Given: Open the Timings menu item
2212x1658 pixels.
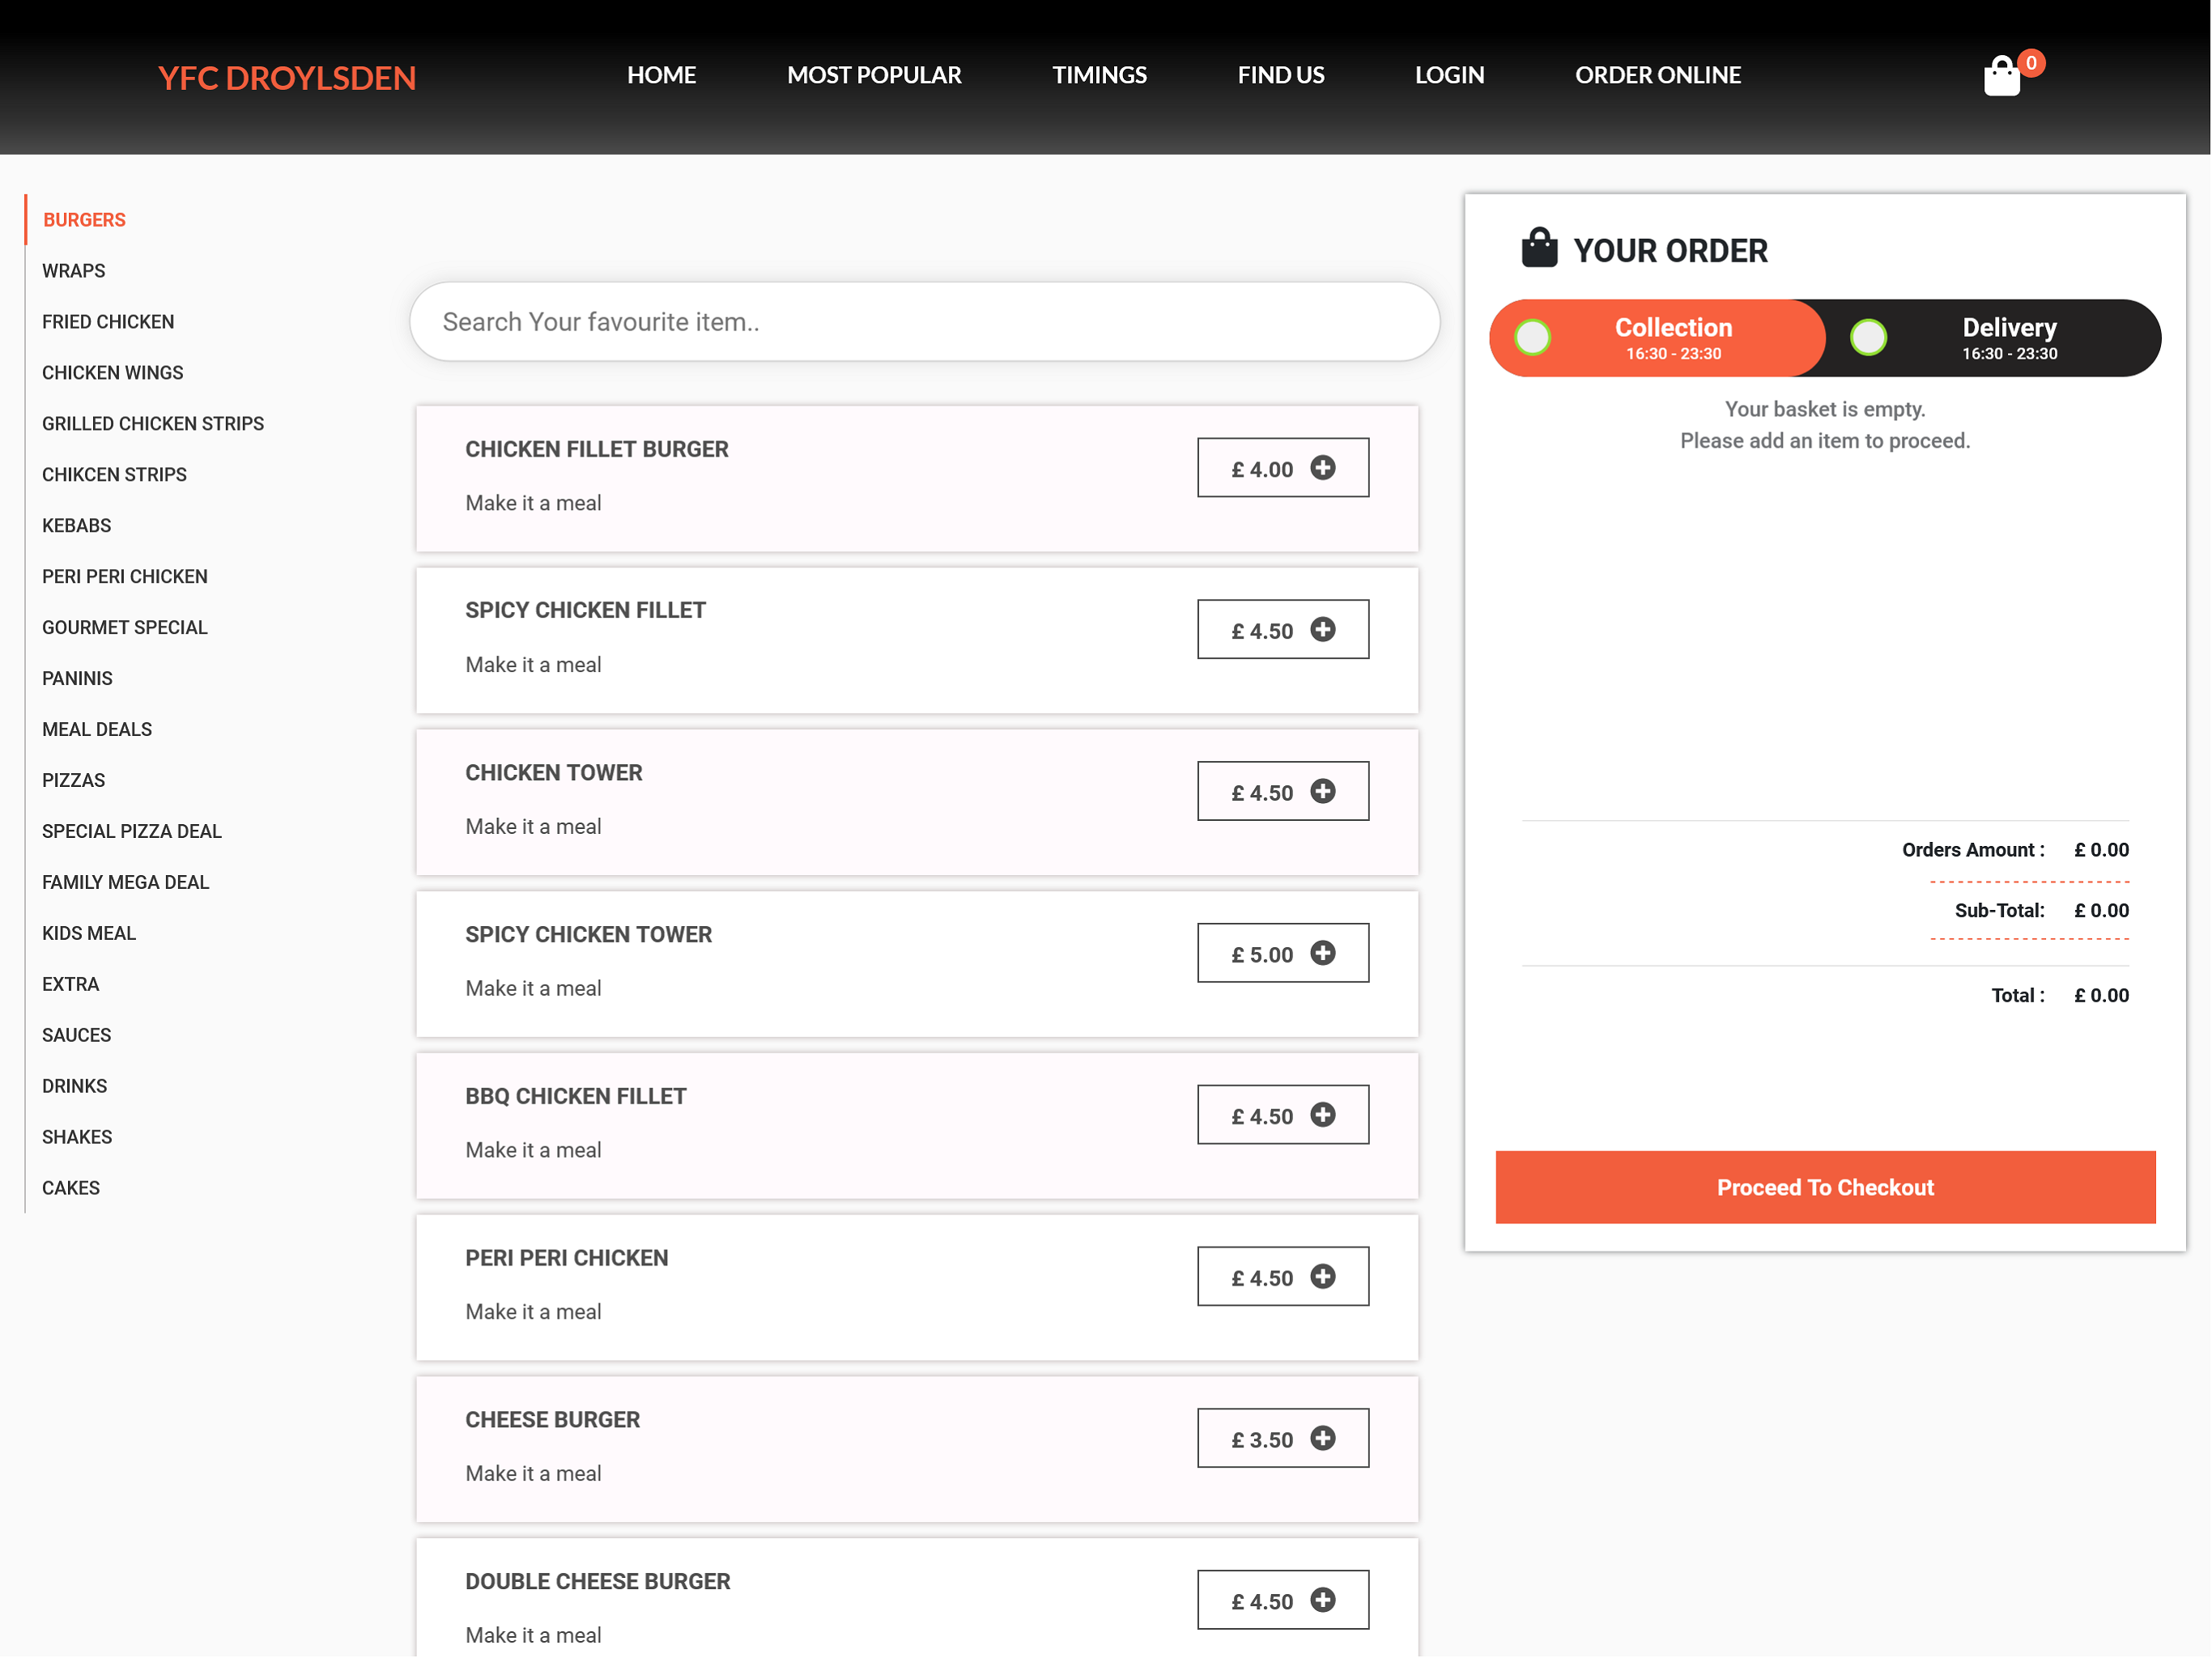Looking at the screenshot, I should coord(1099,75).
